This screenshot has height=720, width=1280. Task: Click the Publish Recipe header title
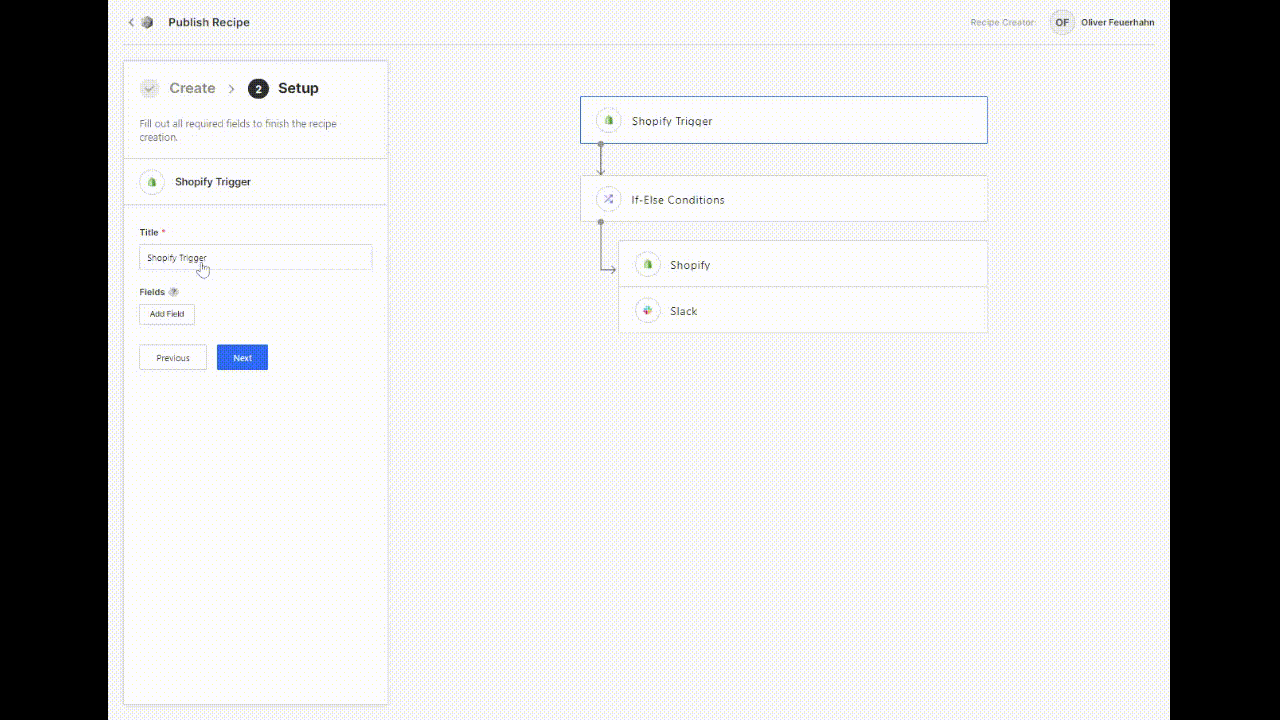click(x=209, y=22)
